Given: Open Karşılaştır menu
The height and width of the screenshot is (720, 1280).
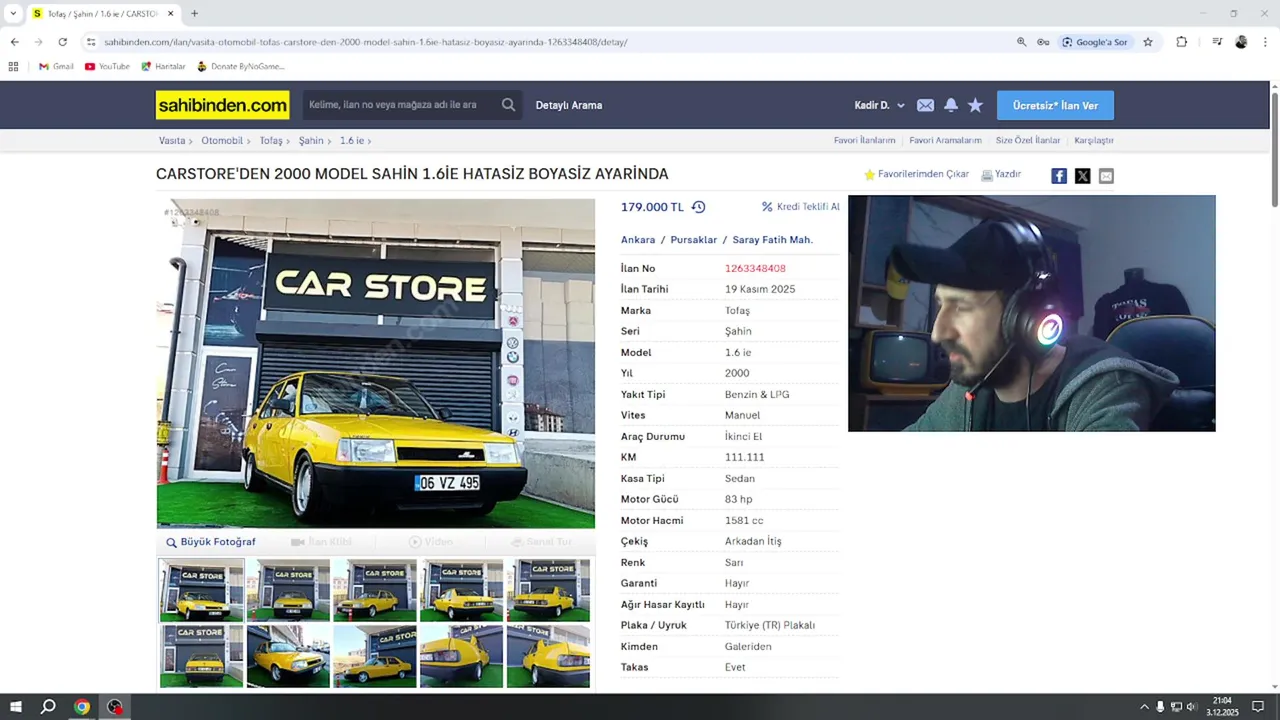Looking at the screenshot, I should pyautogui.click(x=1094, y=141).
